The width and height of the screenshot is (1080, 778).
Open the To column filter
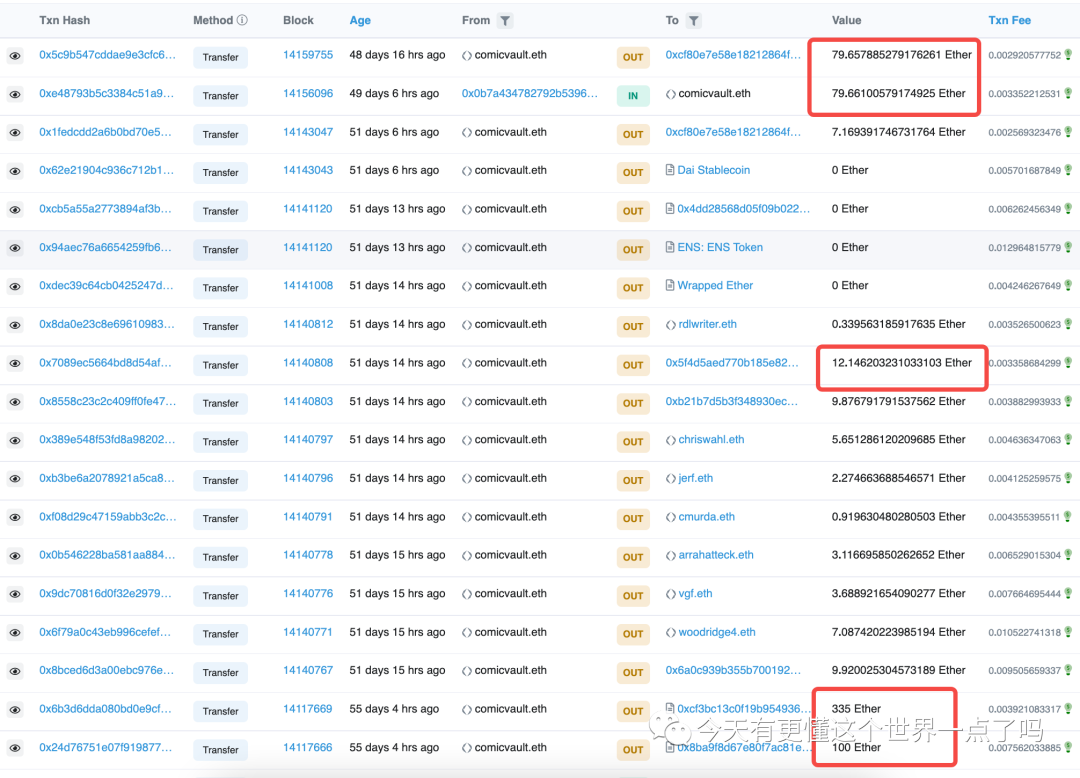(694, 21)
